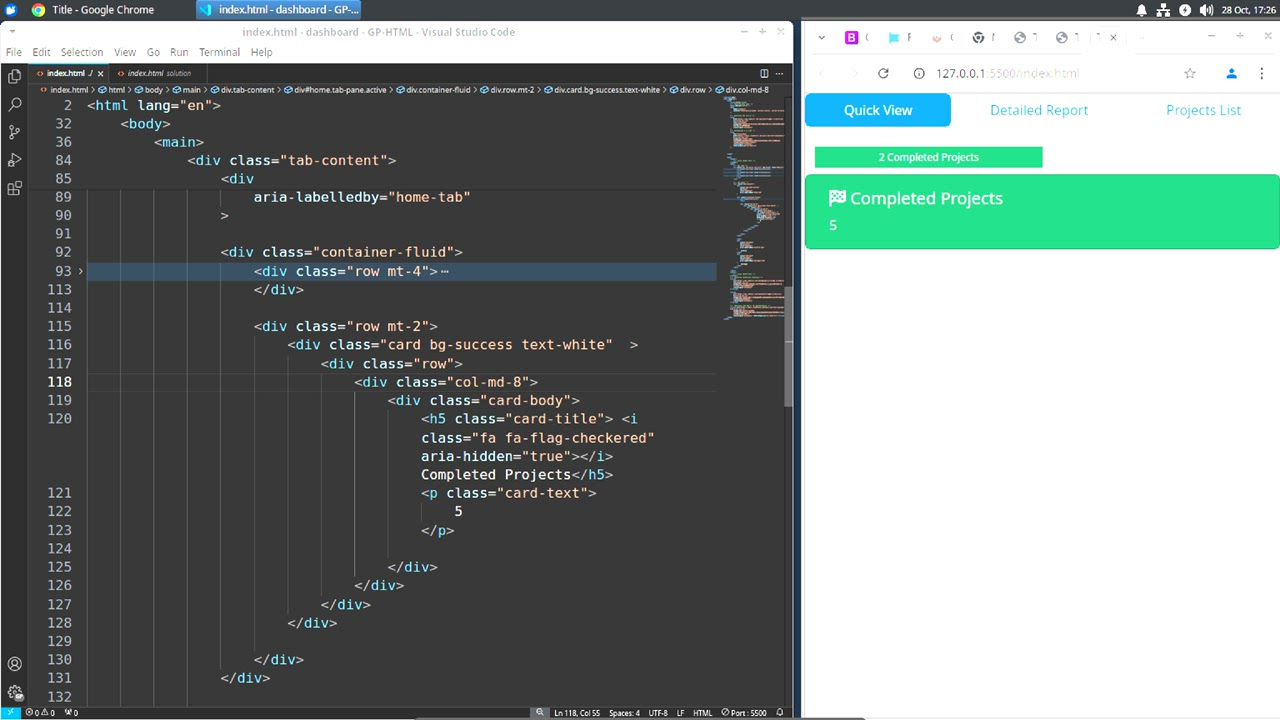Open the Detailed Report tab
The image size is (1280, 720).
pos(1039,110)
